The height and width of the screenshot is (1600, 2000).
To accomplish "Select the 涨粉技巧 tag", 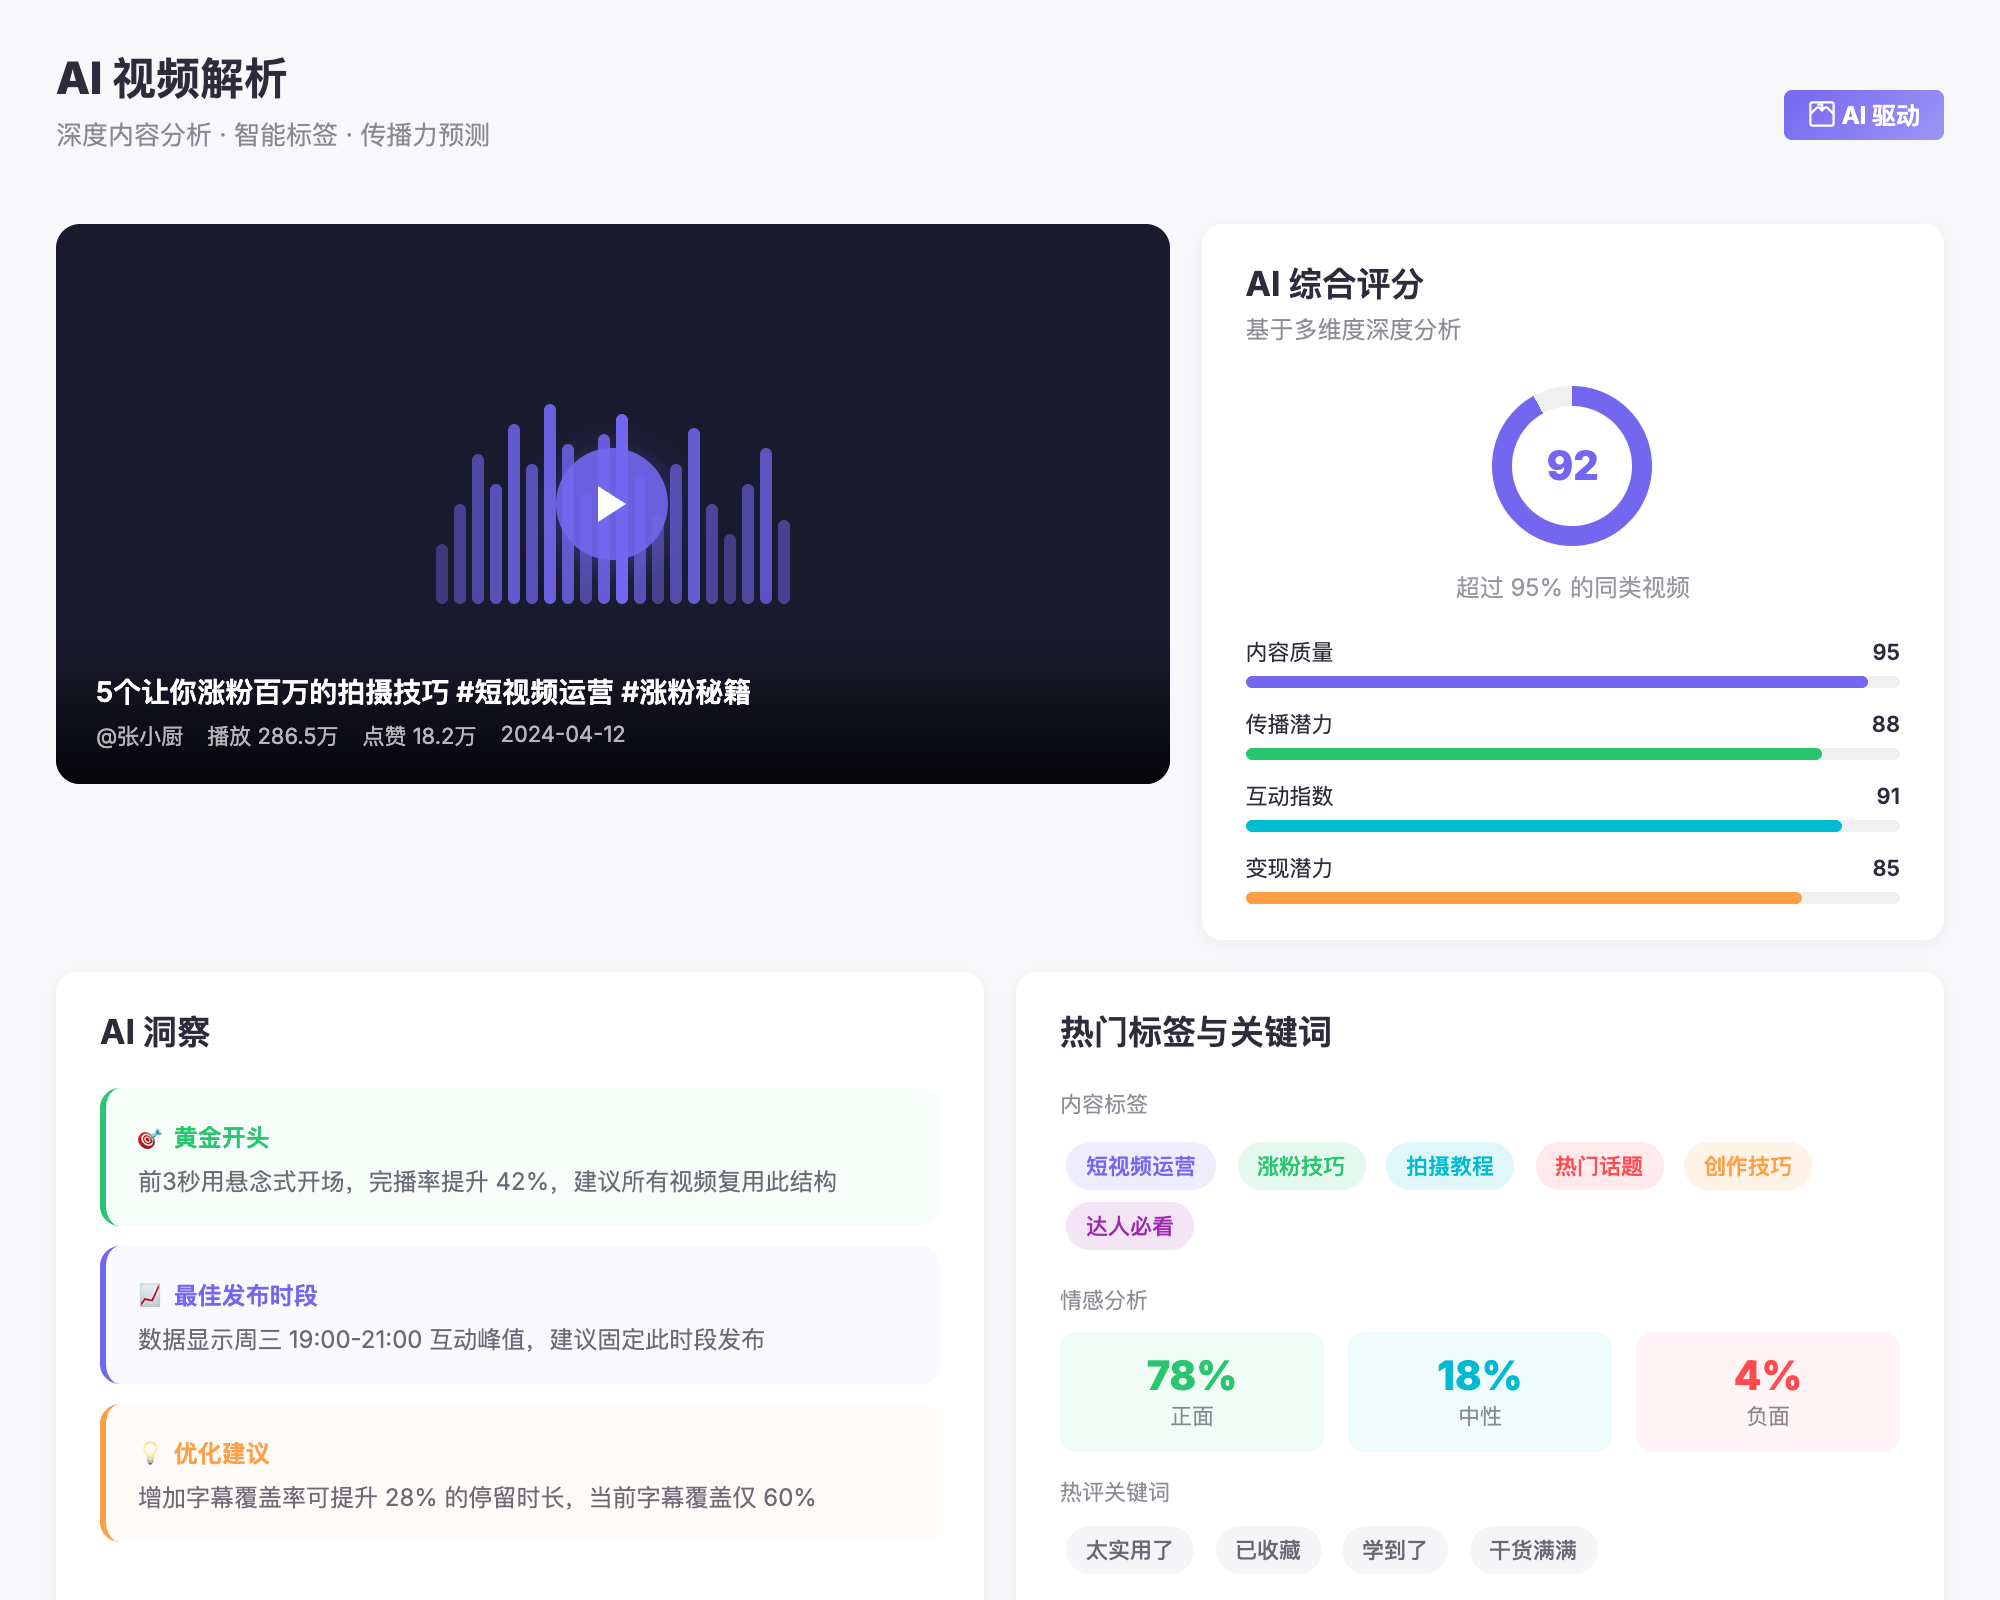I will [1301, 1166].
